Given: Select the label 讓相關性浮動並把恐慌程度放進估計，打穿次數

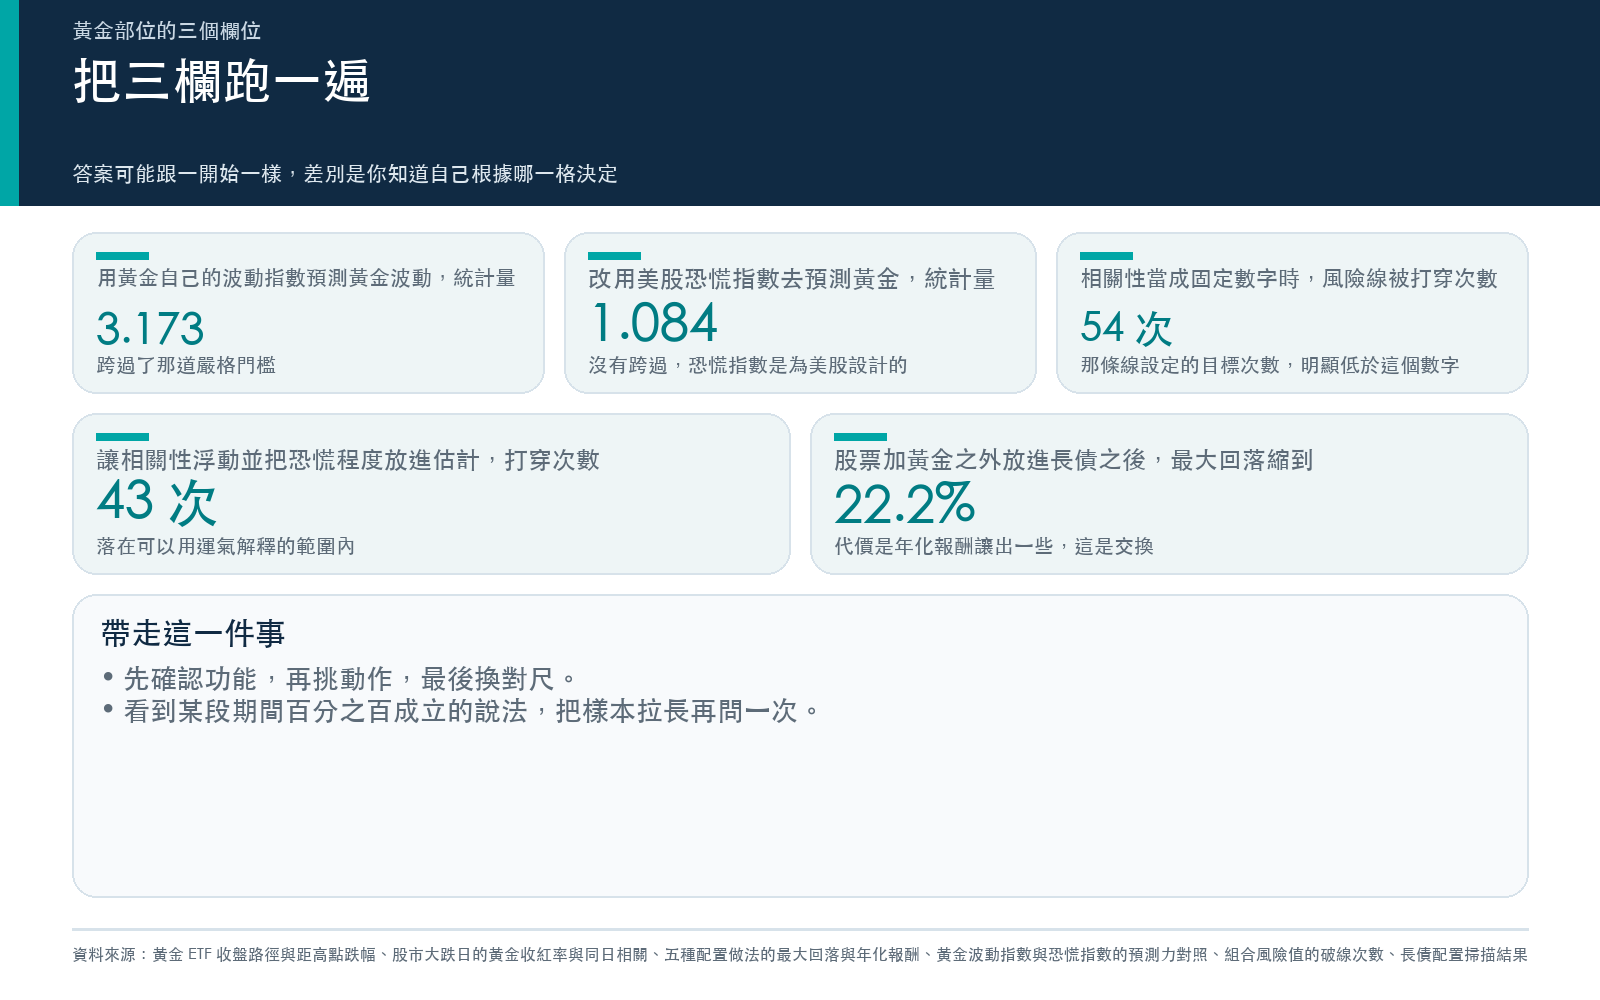Looking at the screenshot, I should (348, 460).
